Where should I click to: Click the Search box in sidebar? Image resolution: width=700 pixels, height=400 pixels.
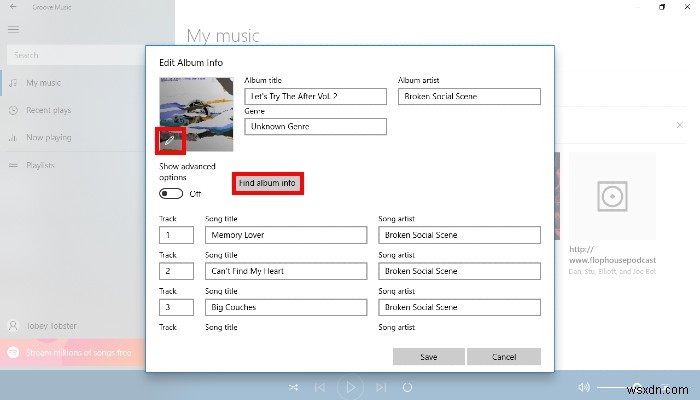click(x=76, y=55)
